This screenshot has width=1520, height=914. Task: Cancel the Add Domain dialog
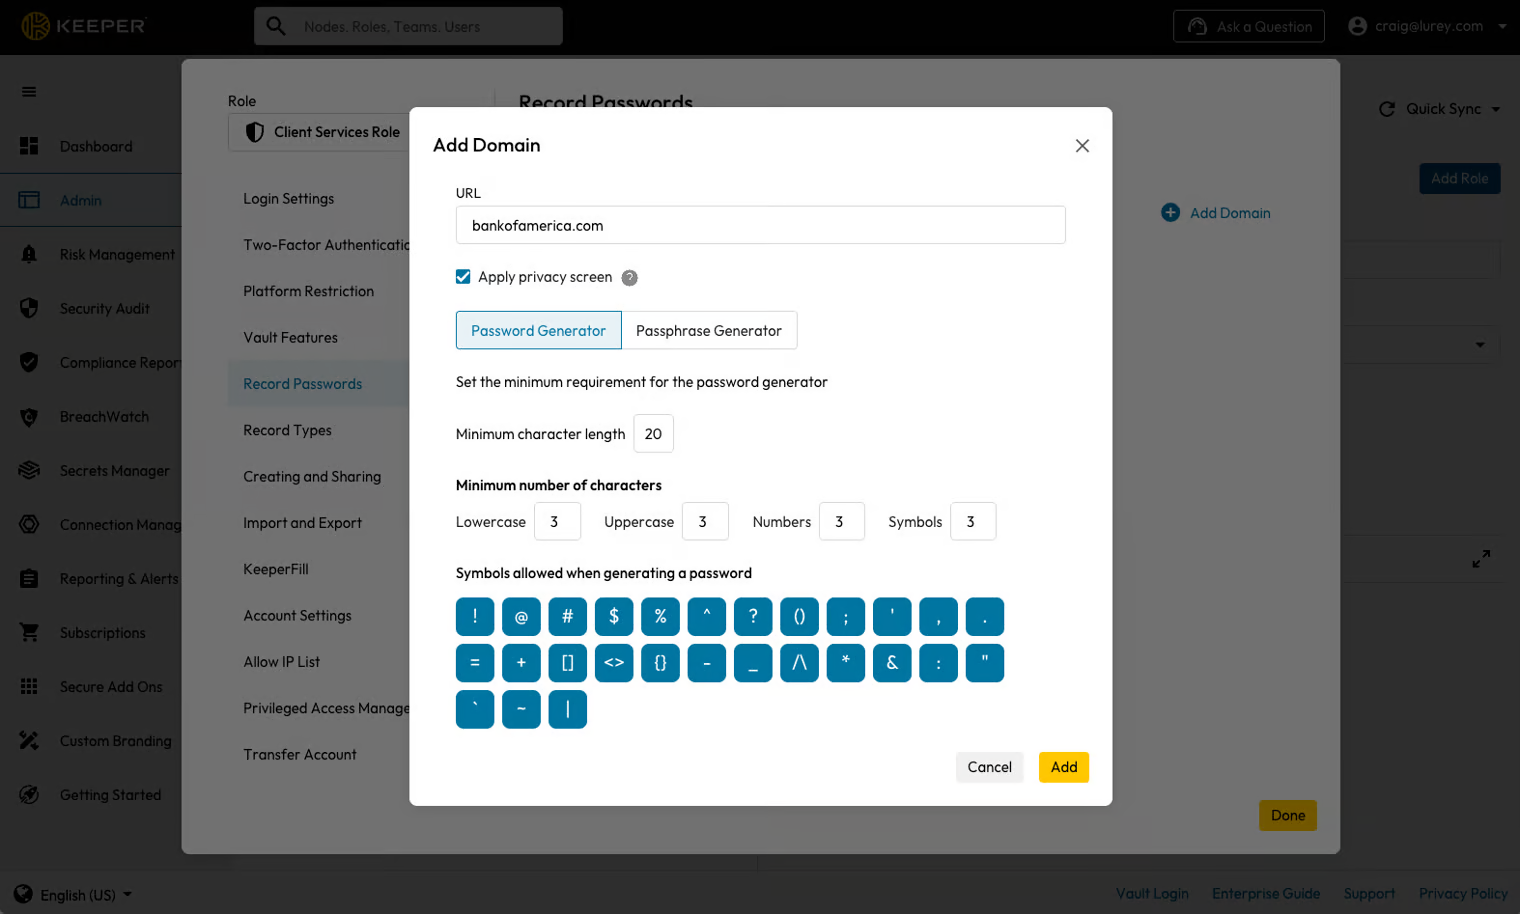coord(989,767)
